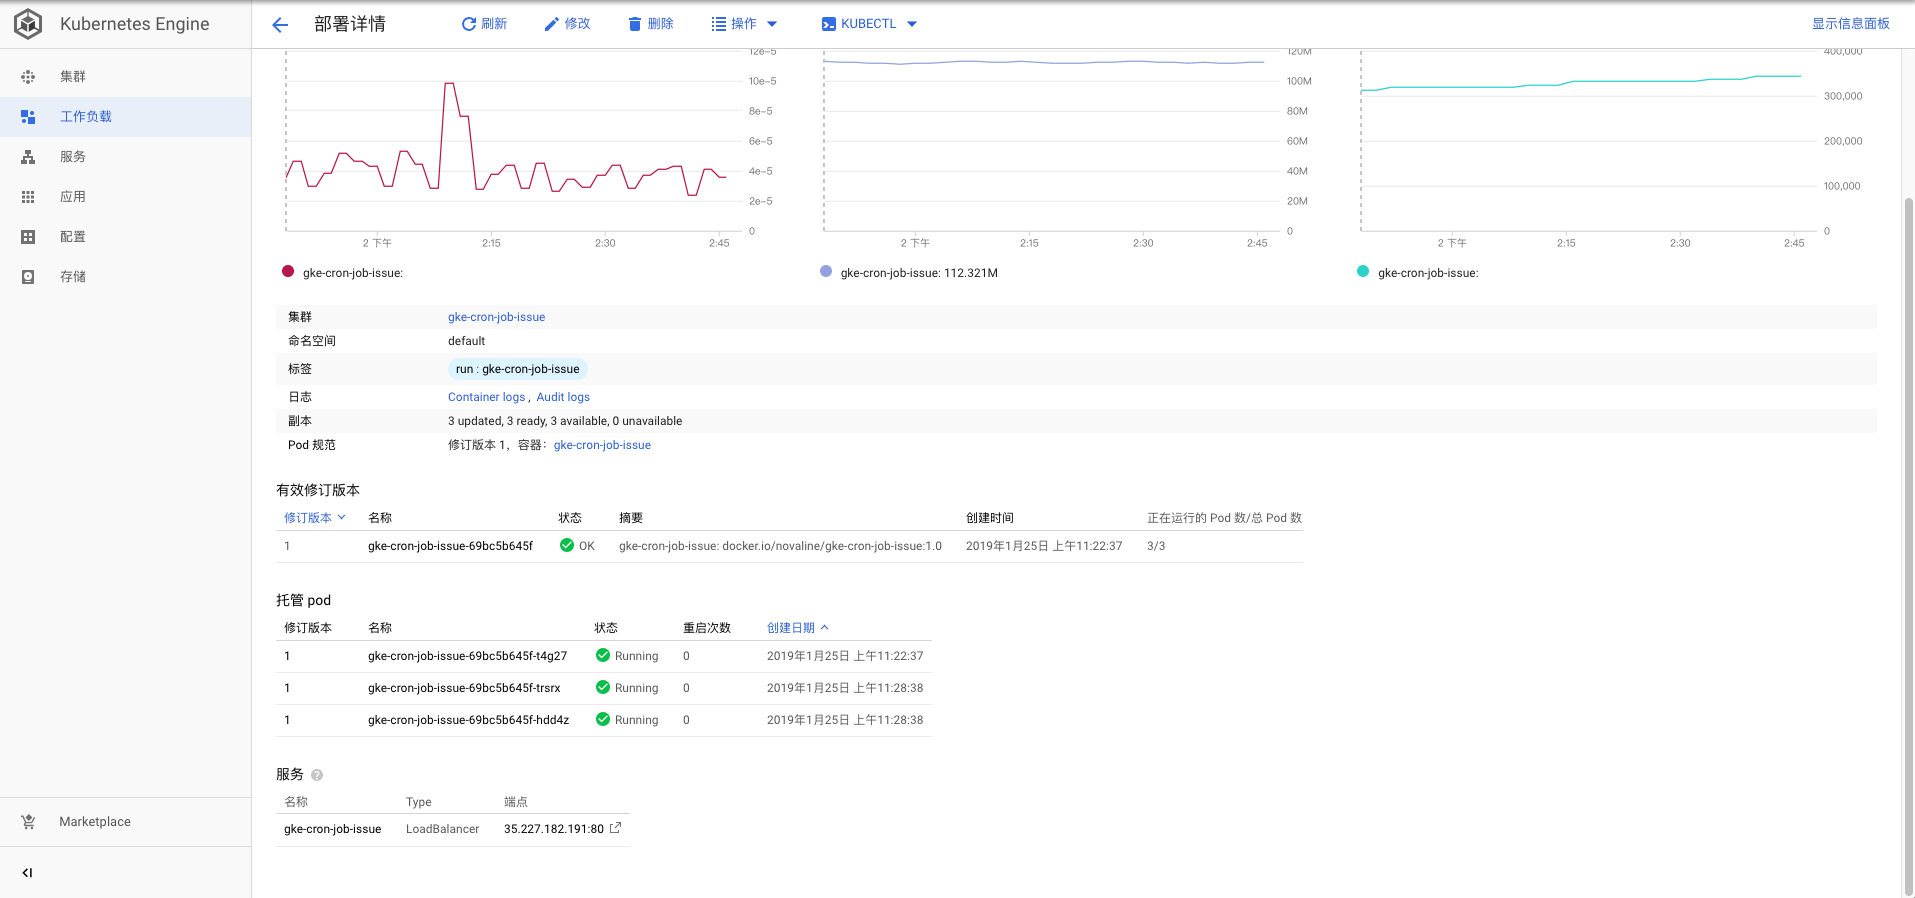
Task: Click the 3 updated, 3 ready replicas text
Action: [x=565, y=421]
